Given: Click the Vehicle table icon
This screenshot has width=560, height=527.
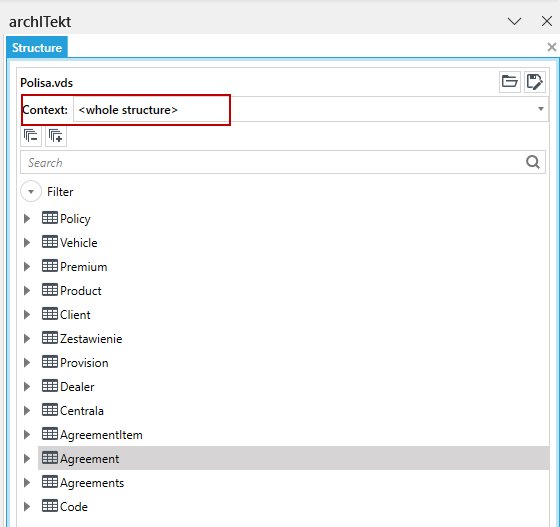Looking at the screenshot, I should tap(50, 242).
